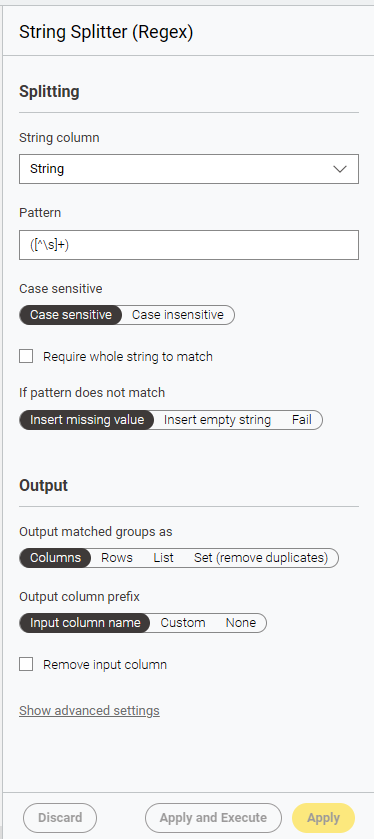Select Fail if pattern does not match
This screenshot has width=374, height=839.
coord(302,420)
